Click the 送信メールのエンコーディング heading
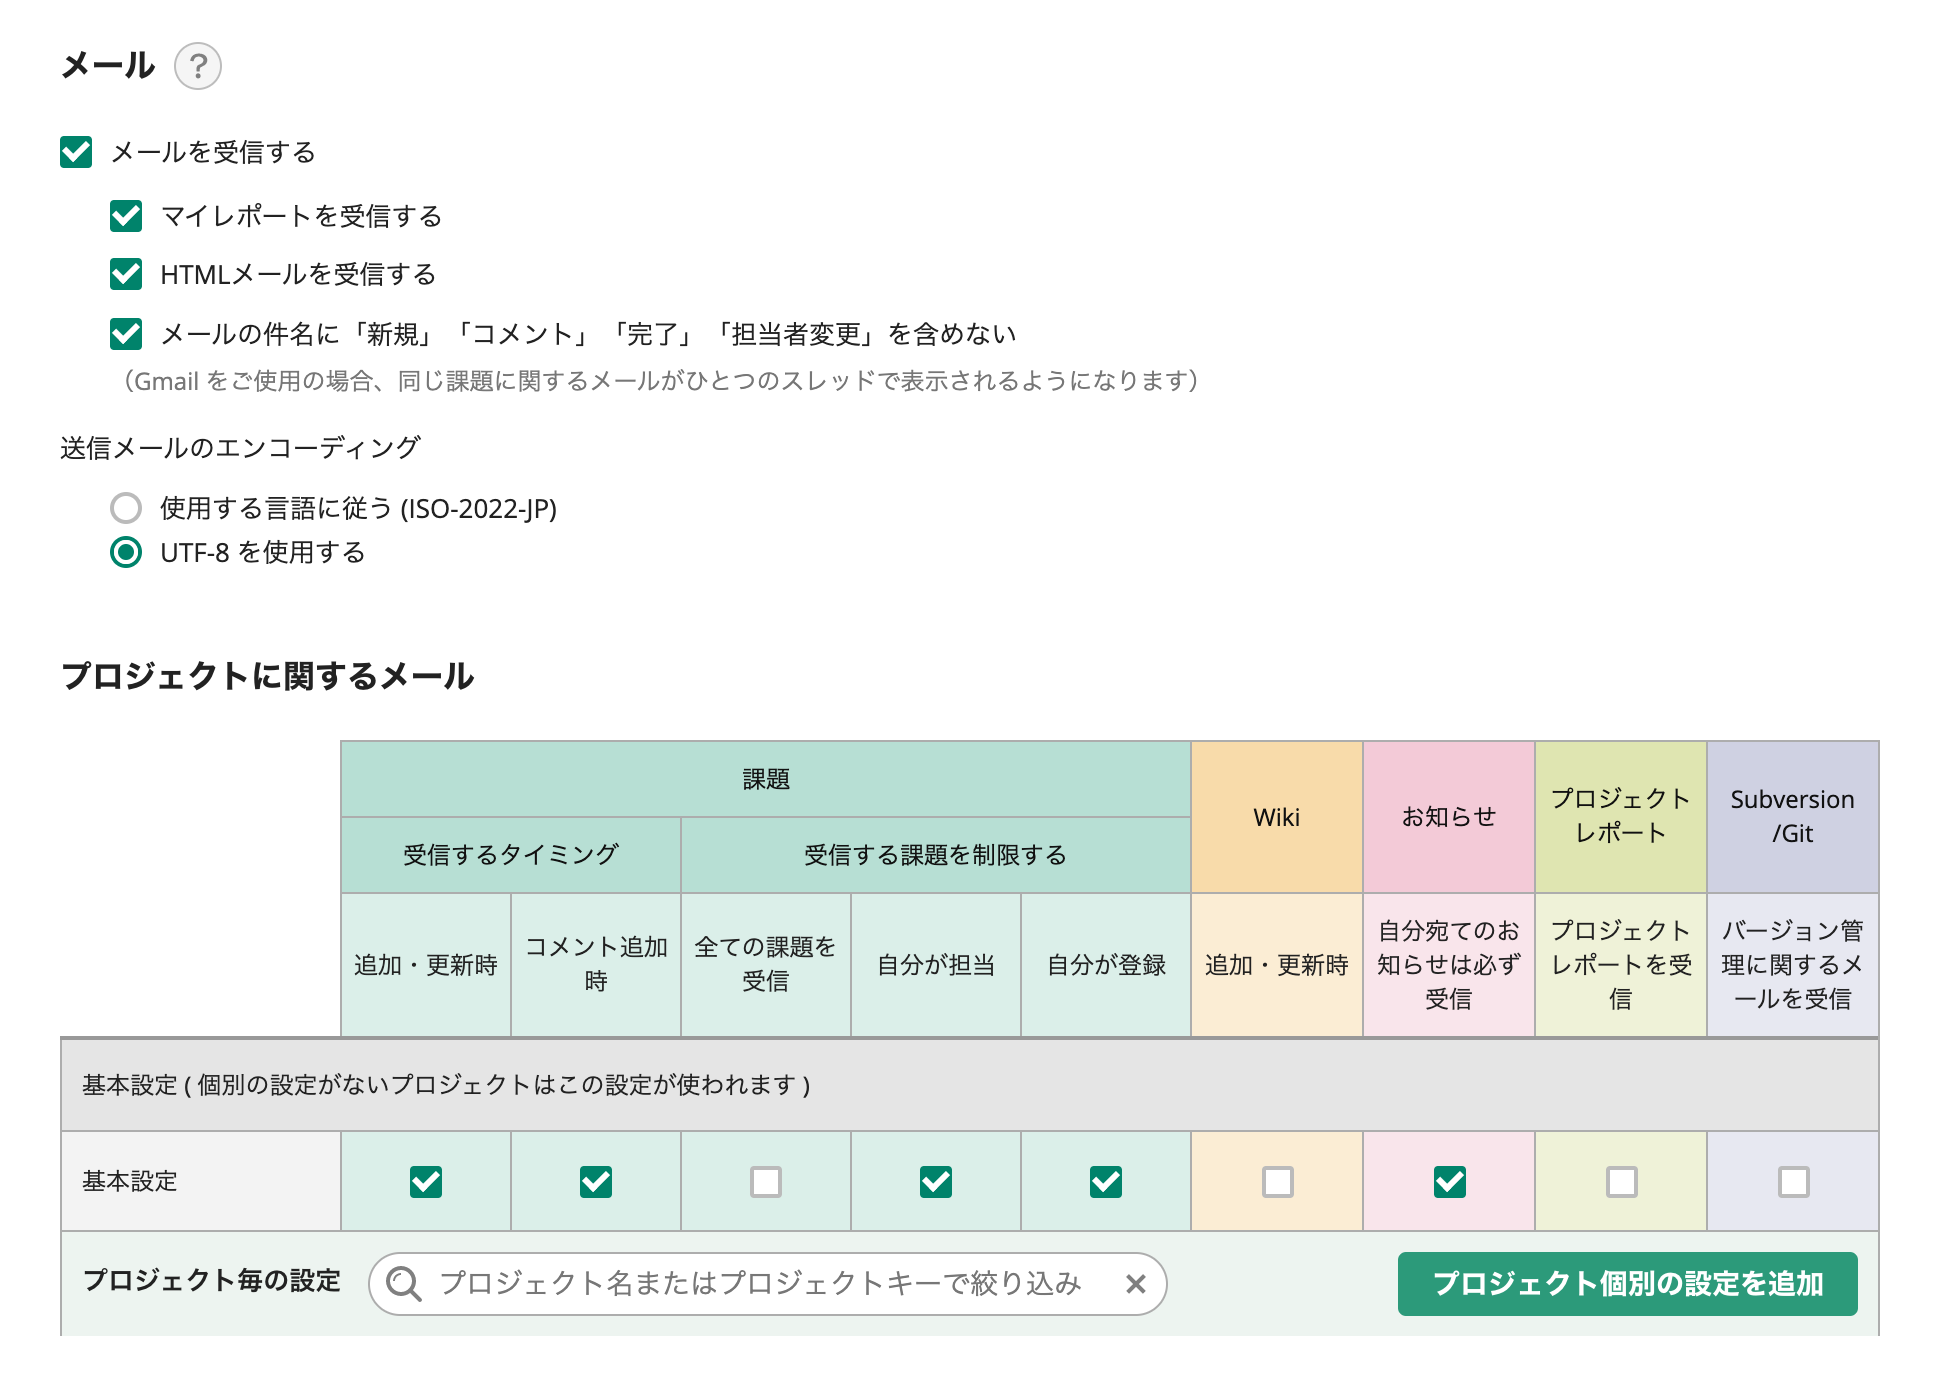Screen dimensions: 1940x1396 [x=240, y=448]
